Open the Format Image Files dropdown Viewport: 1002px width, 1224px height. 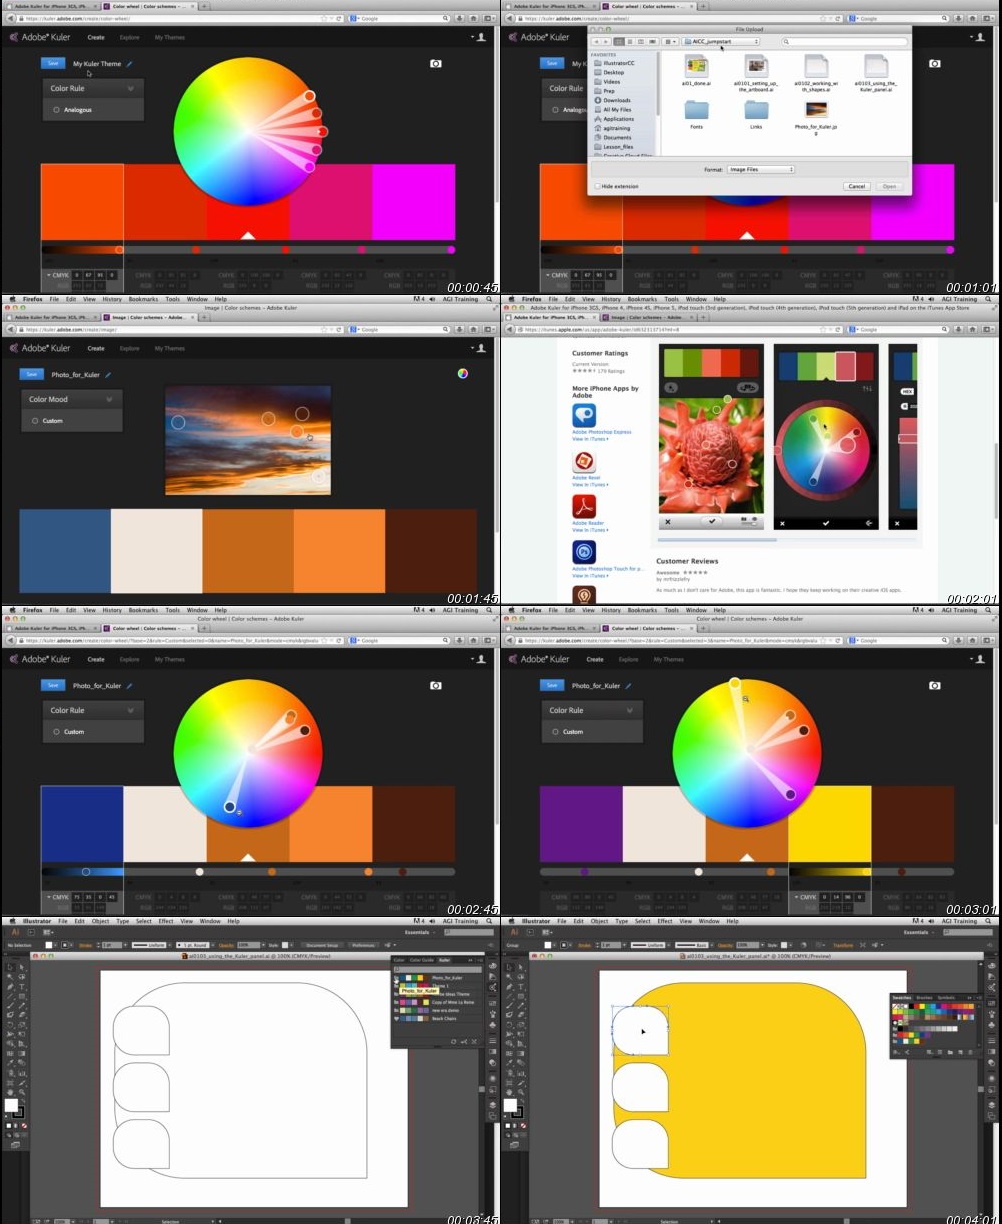click(x=761, y=169)
